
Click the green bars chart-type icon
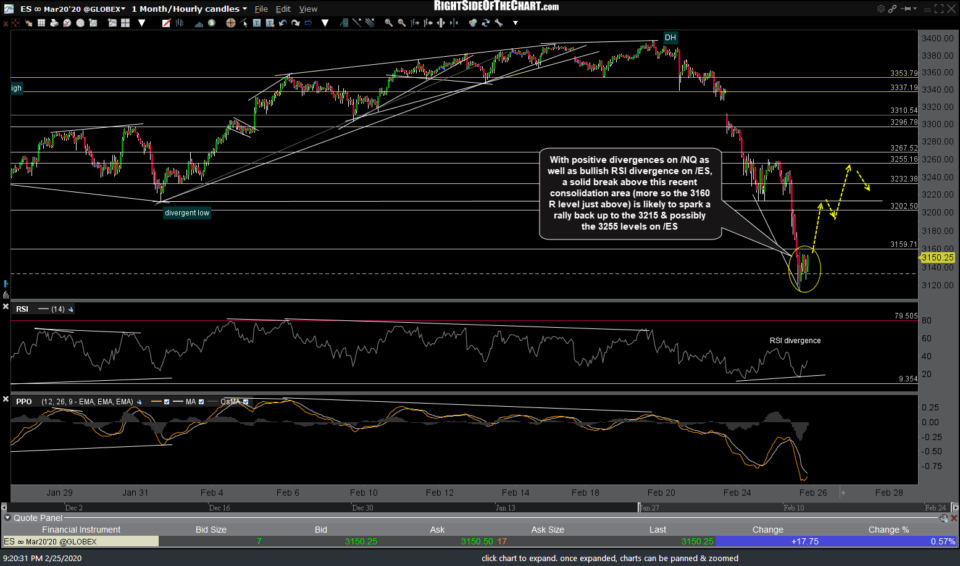point(179,23)
